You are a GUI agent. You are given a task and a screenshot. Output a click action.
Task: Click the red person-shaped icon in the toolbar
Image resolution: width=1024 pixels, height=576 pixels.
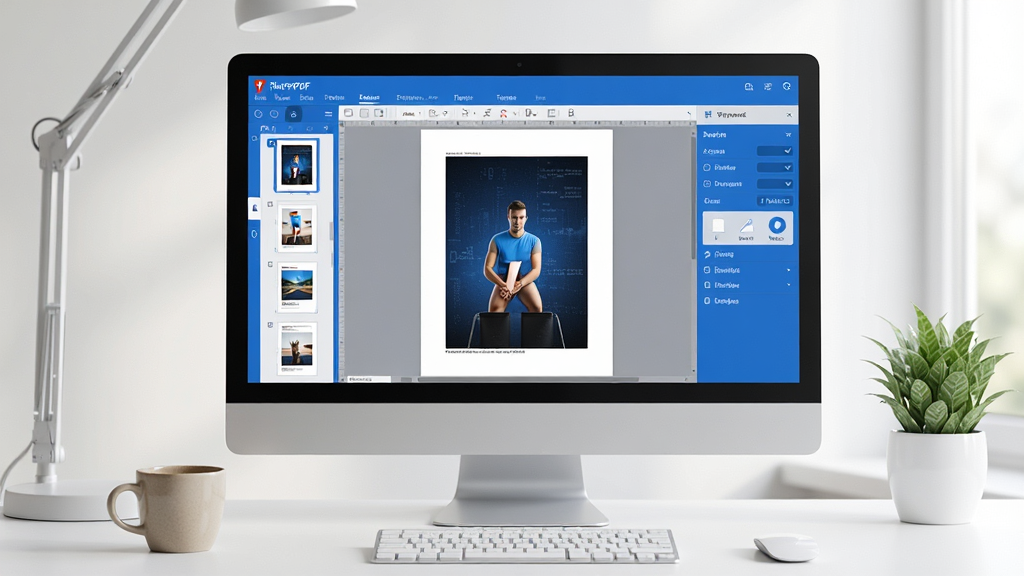503,113
